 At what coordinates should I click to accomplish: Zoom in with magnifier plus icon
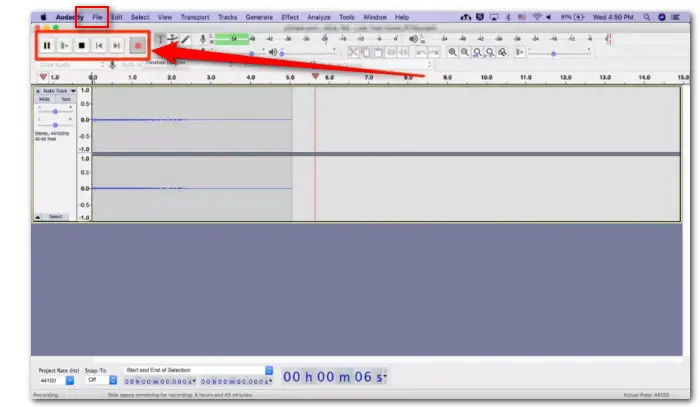pyautogui.click(x=452, y=52)
